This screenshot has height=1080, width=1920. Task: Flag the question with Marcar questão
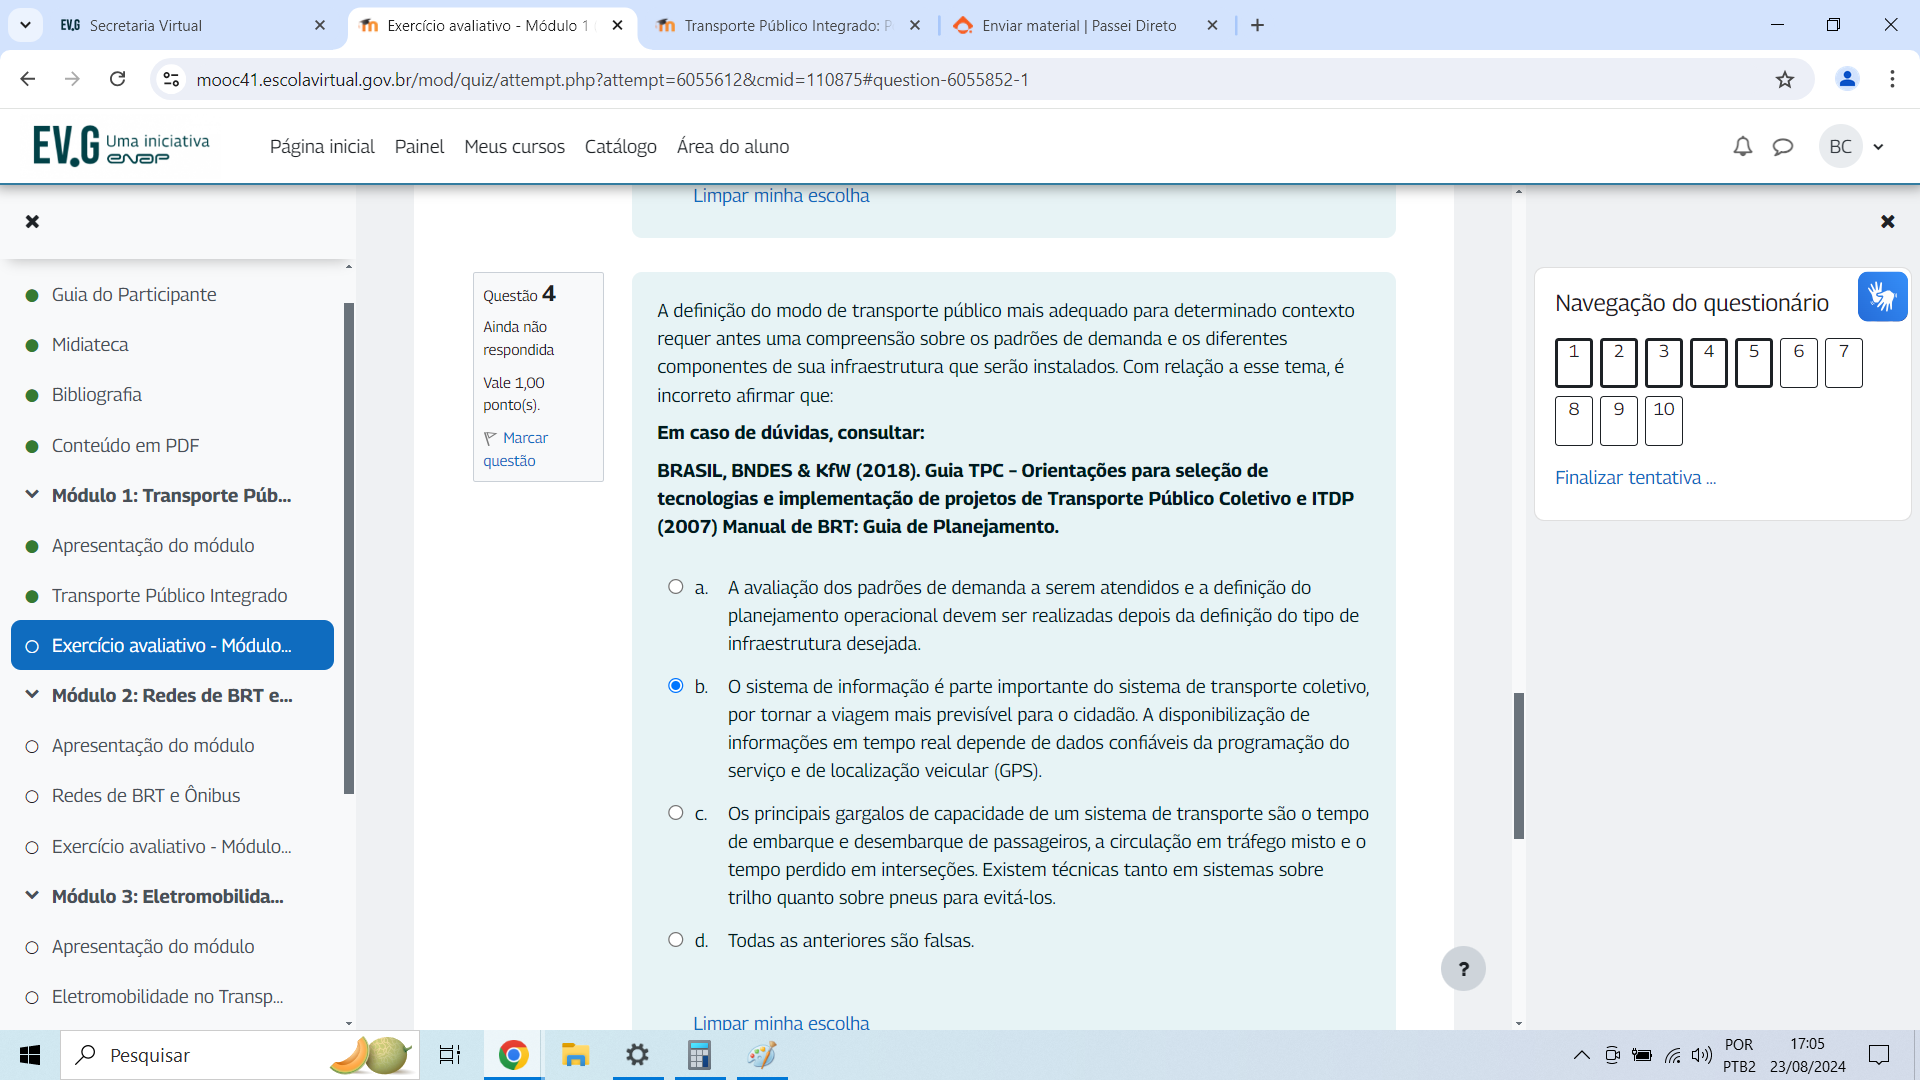click(516, 449)
